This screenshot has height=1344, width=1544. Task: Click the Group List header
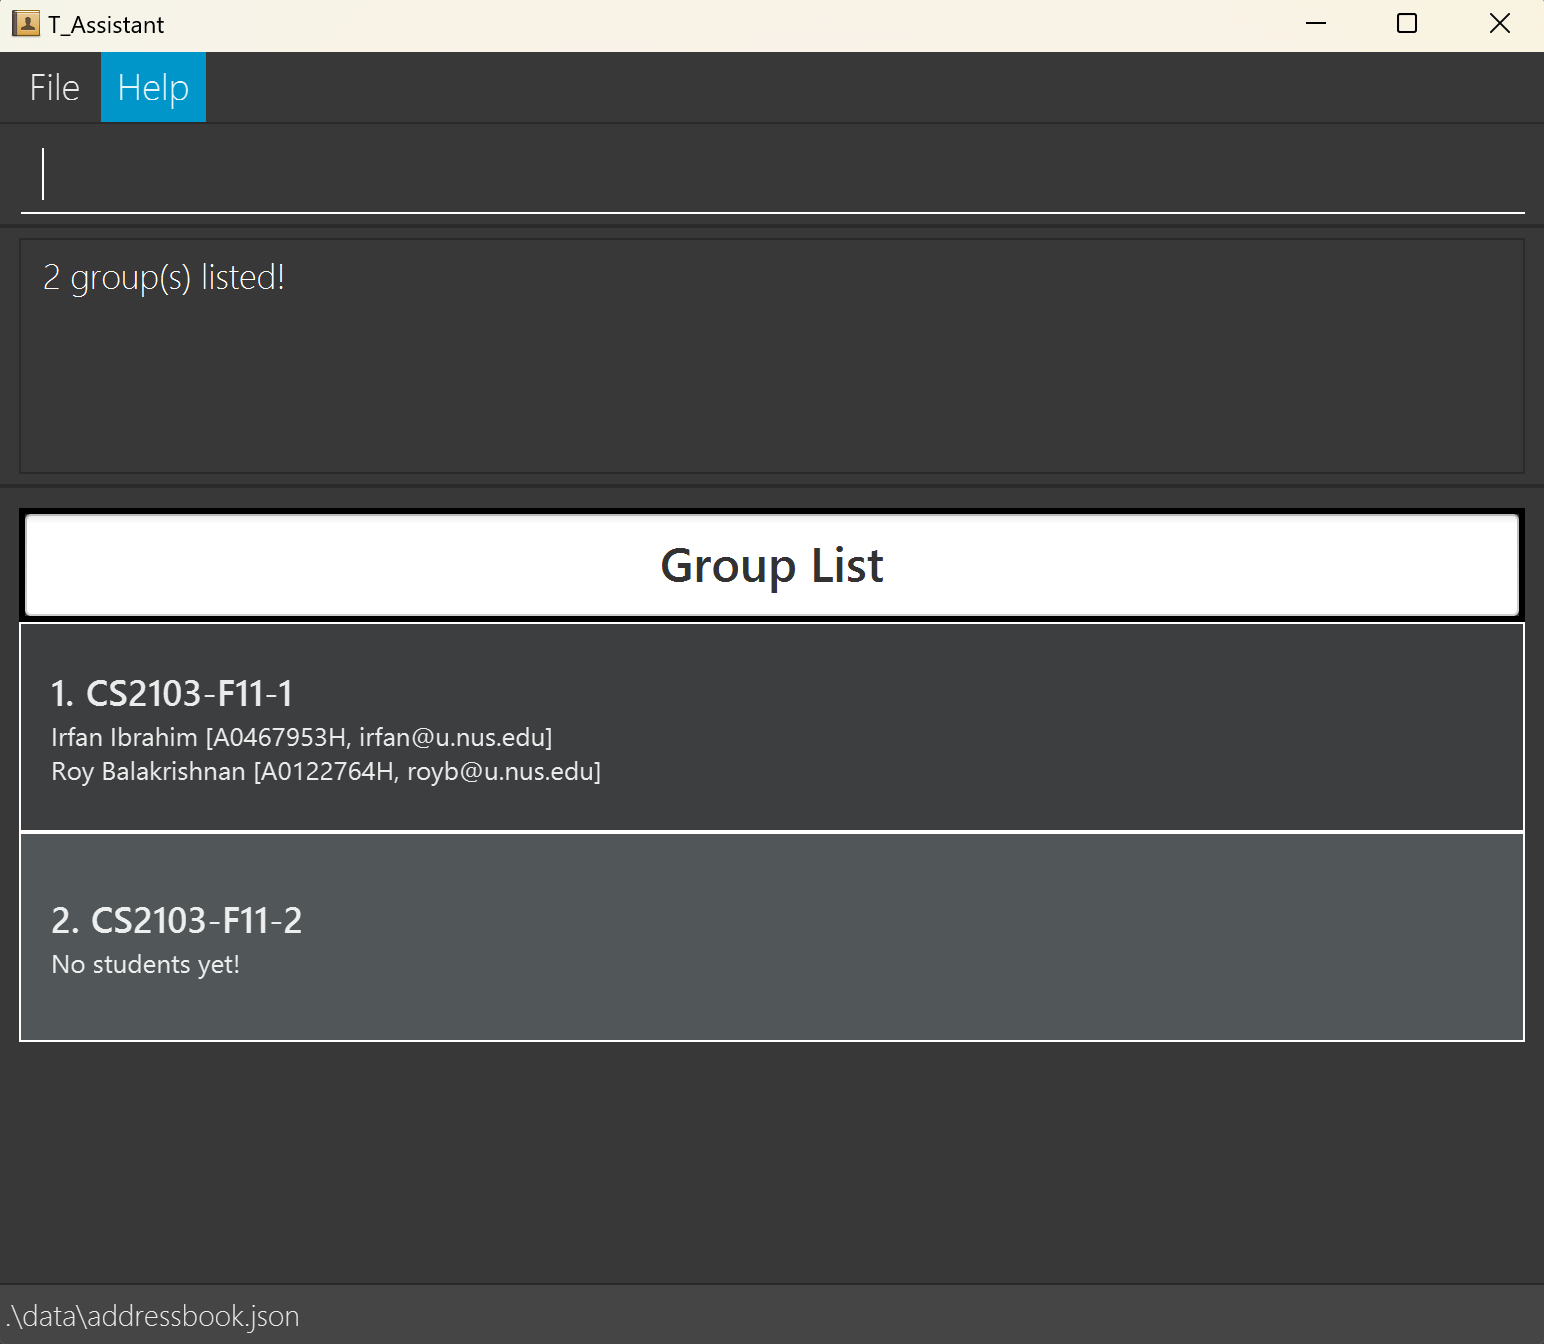coord(772,566)
